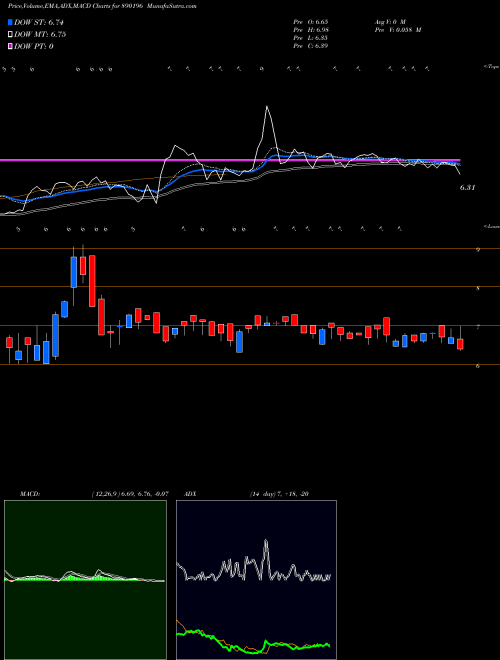Open the green MACD chart panel
Image resolution: width=500 pixels, height=660 pixels.
(x=85, y=580)
